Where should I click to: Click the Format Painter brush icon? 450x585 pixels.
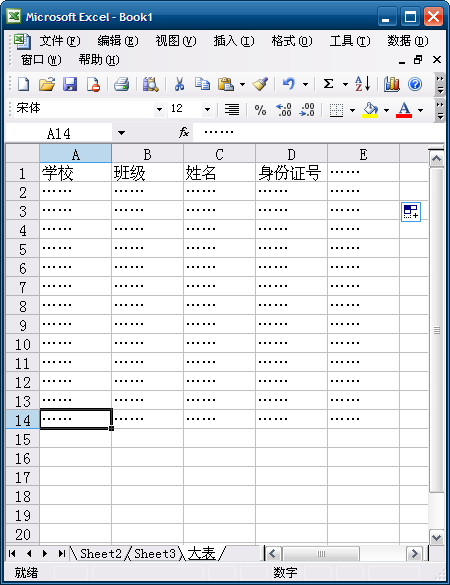pyautogui.click(x=260, y=84)
